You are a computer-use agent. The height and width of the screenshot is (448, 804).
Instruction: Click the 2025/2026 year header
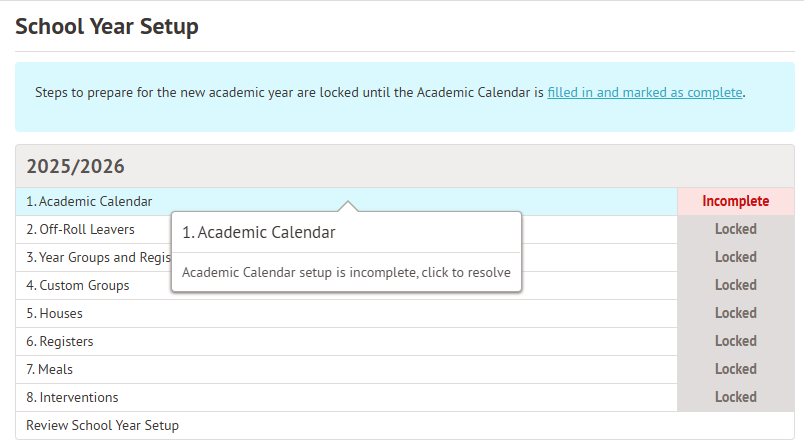click(75, 166)
